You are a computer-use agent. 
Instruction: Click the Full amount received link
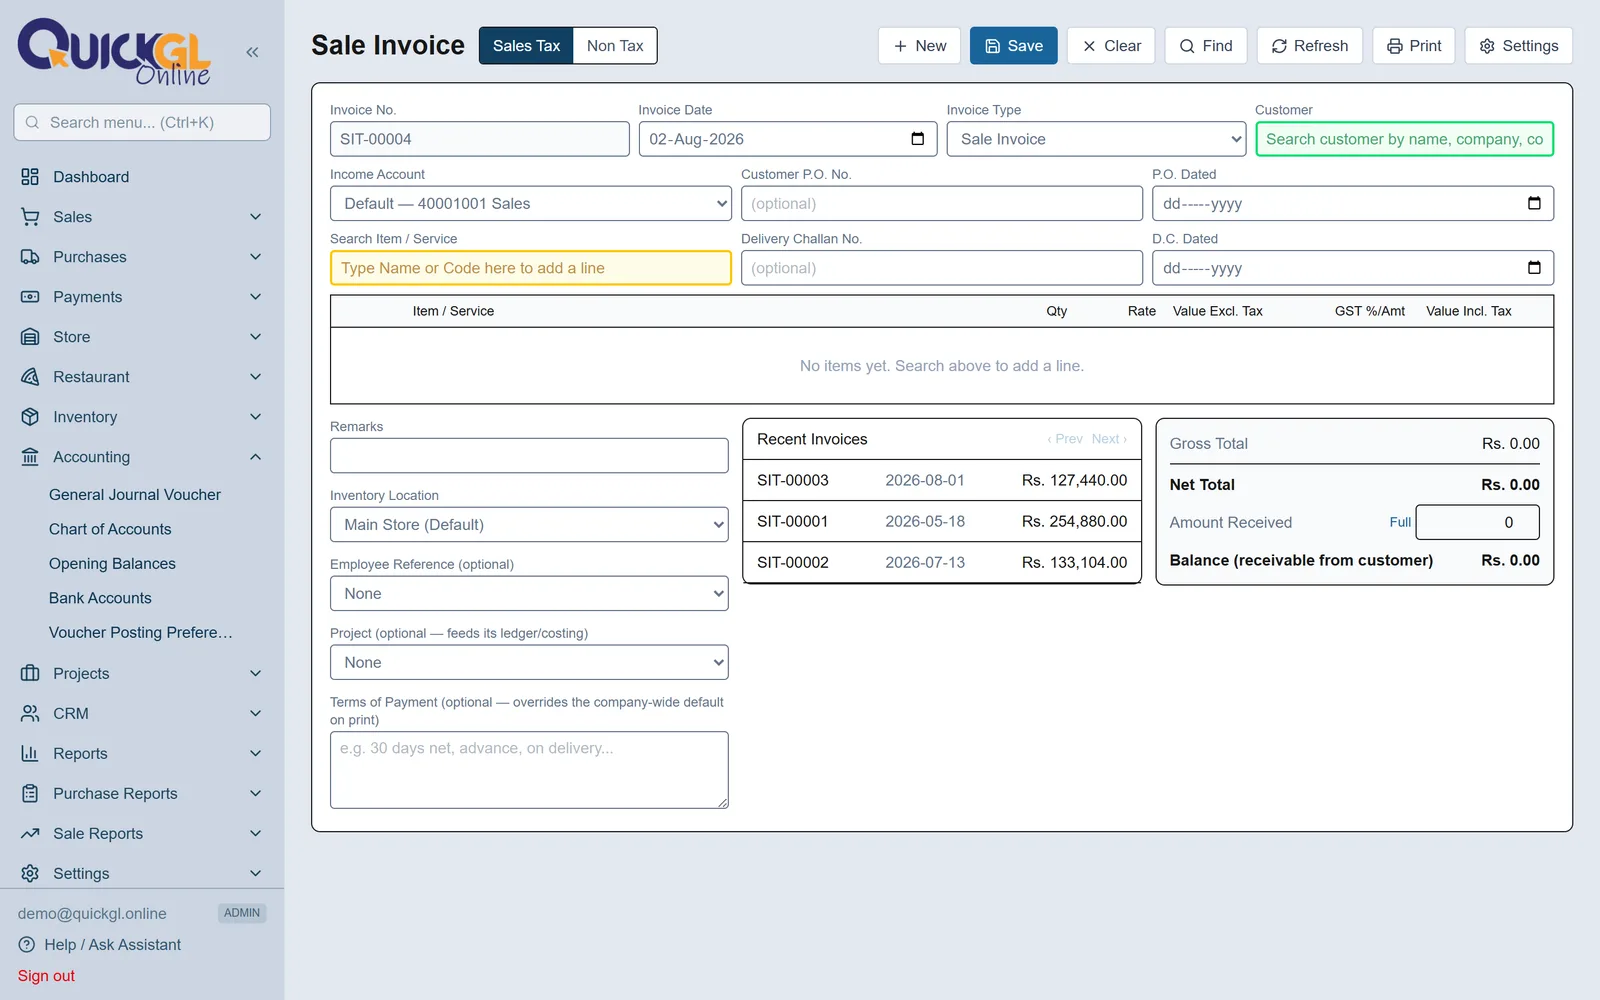click(x=1400, y=522)
